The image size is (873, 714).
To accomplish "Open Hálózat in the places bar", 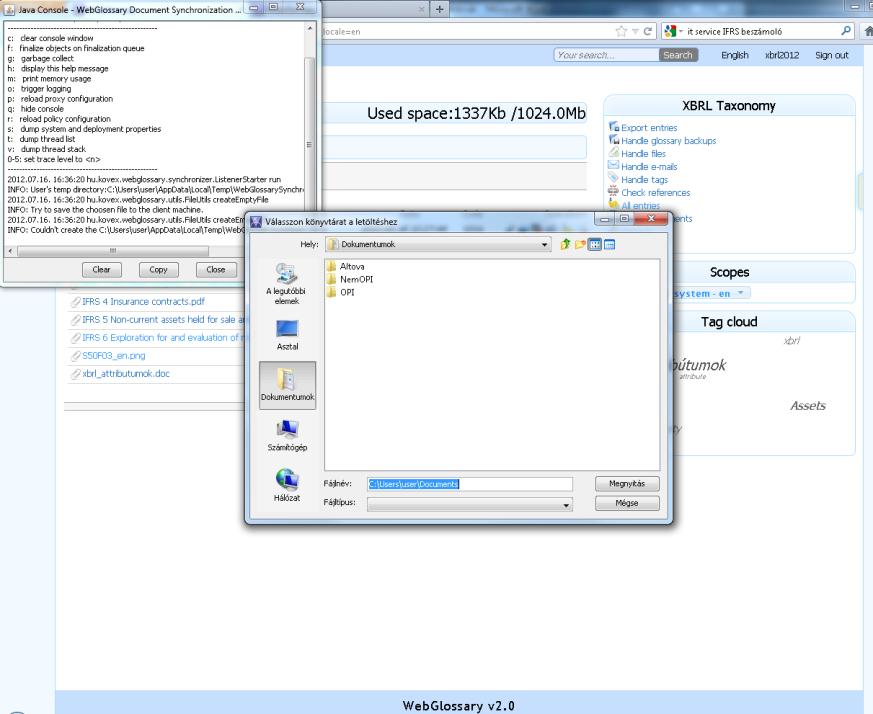I will pyautogui.click(x=287, y=485).
